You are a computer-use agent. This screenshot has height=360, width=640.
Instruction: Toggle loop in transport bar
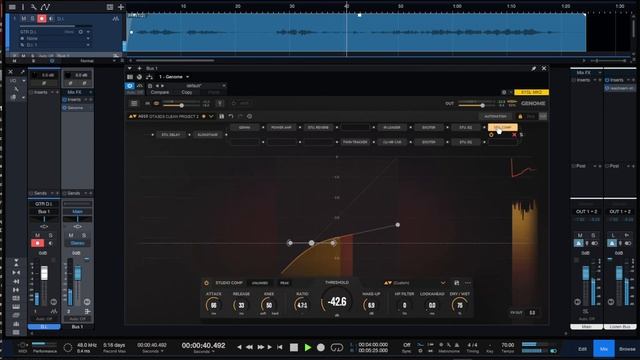[337, 347]
